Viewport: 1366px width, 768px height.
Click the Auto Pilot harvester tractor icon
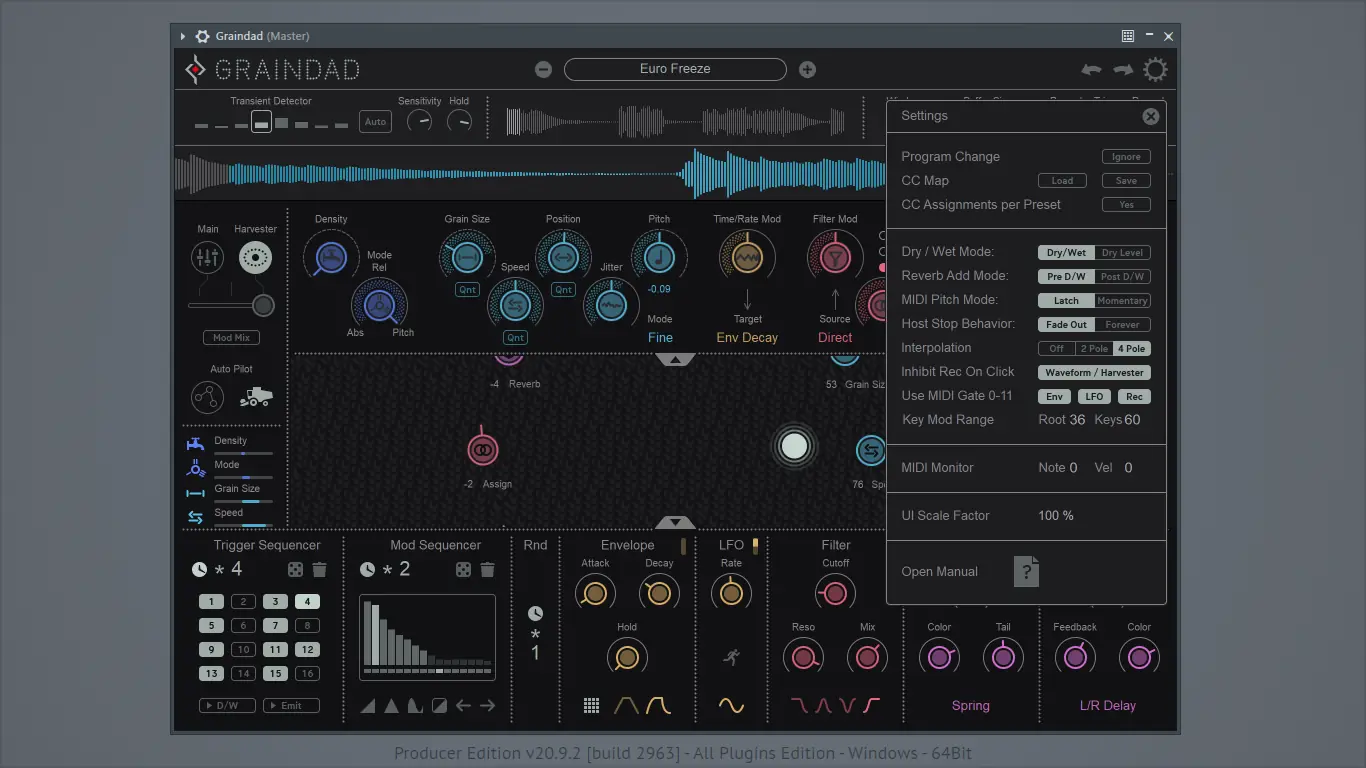coord(256,397)
